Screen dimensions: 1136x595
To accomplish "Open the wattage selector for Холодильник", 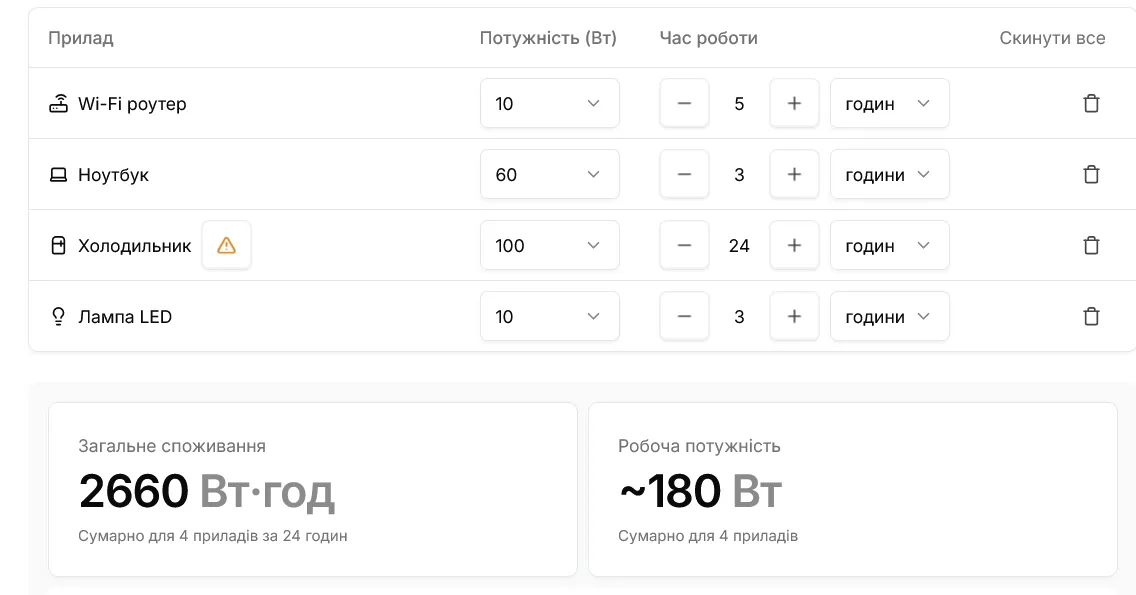I will point(549,245).
